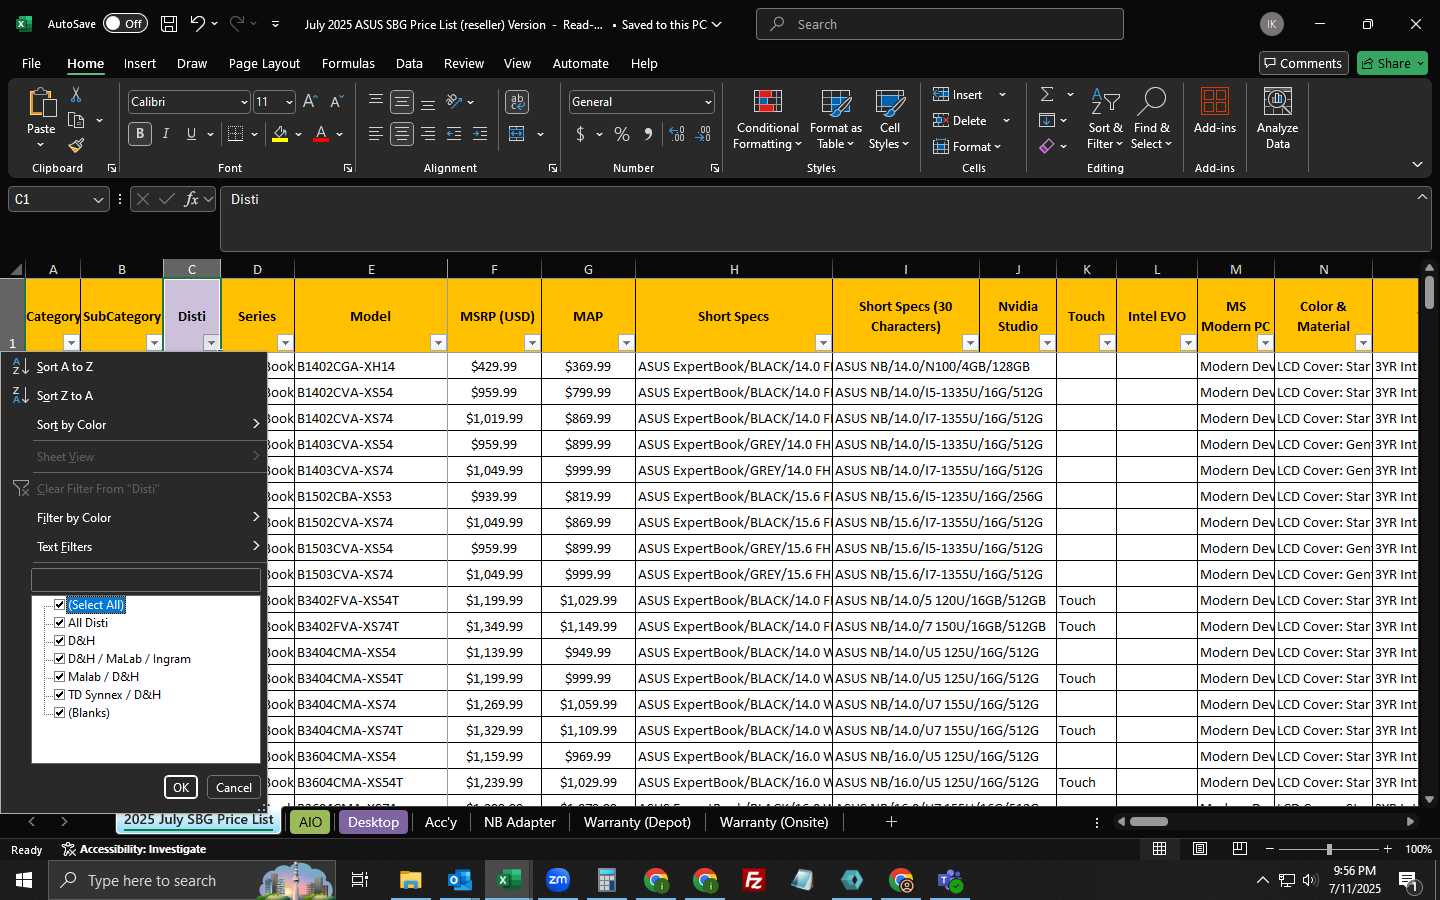Apply Italic formatting
This screenshot has width=1440, height=900.
pos(166,134)
